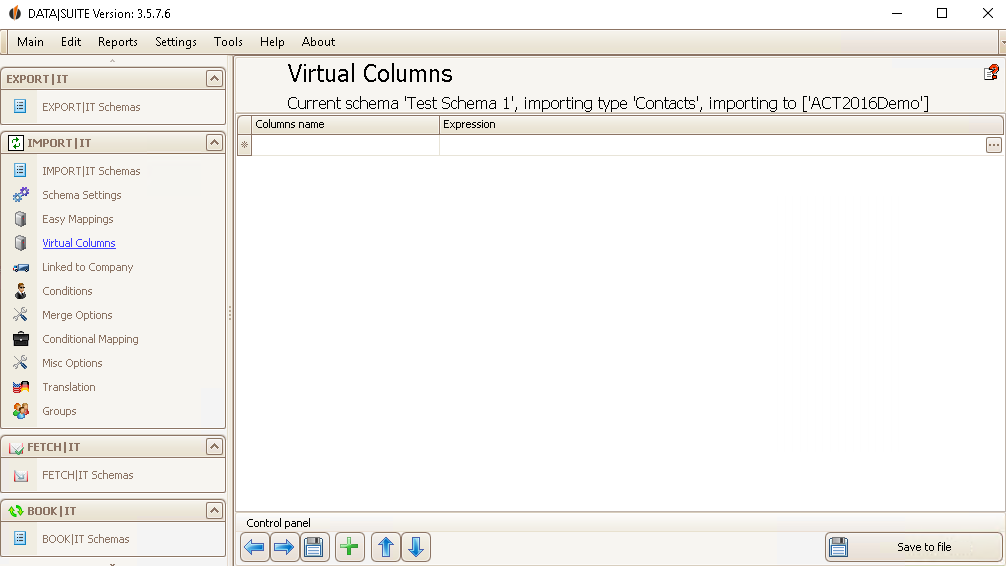Image resolution: width=1006 pixels, height=566 pixels.
Task: Click the new row Columns name cell
Action: coord(345,145)
